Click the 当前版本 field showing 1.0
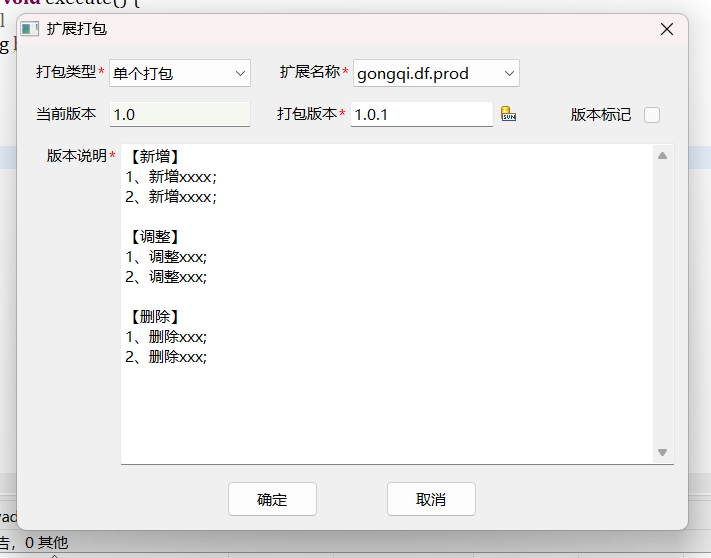Image resolution: width=711 pixels, height=558 pixels. [180, 114]
